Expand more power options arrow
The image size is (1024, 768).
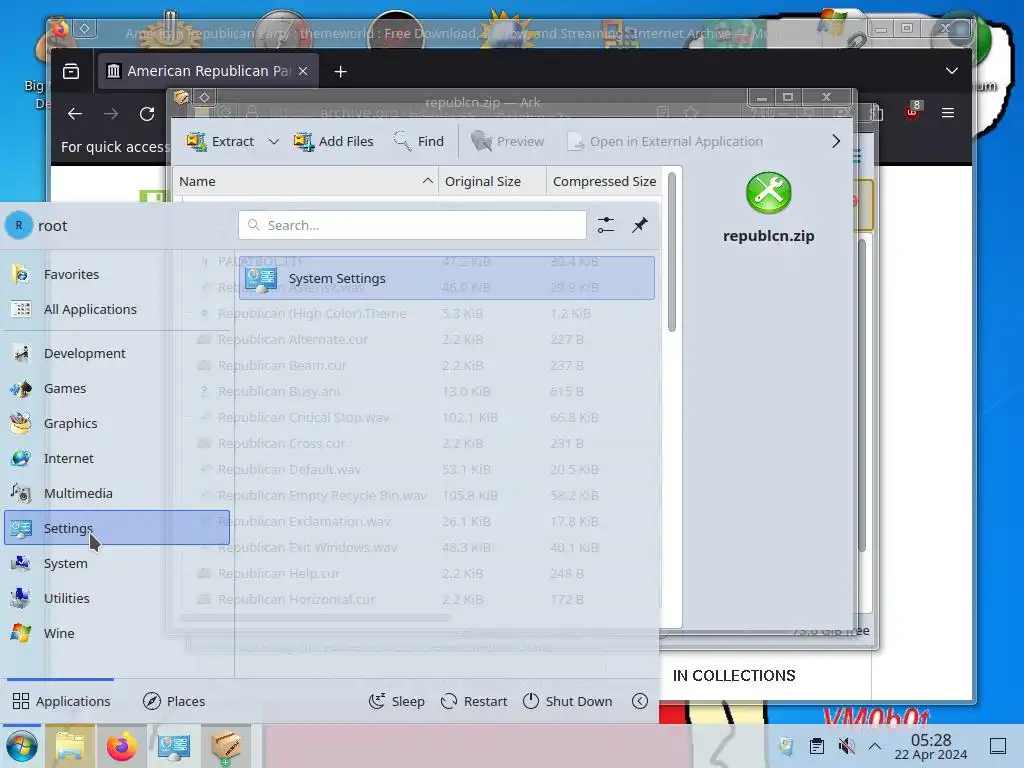640,701
